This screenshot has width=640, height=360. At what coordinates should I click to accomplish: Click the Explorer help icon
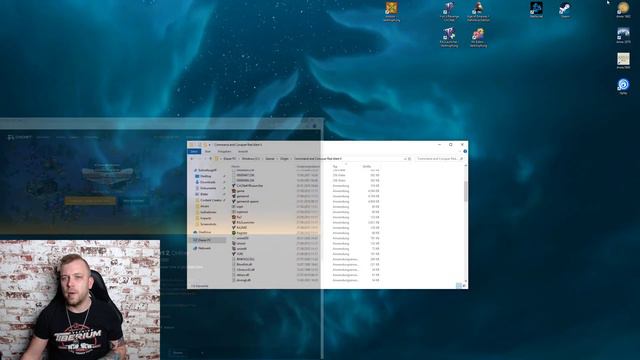point(465,151)
